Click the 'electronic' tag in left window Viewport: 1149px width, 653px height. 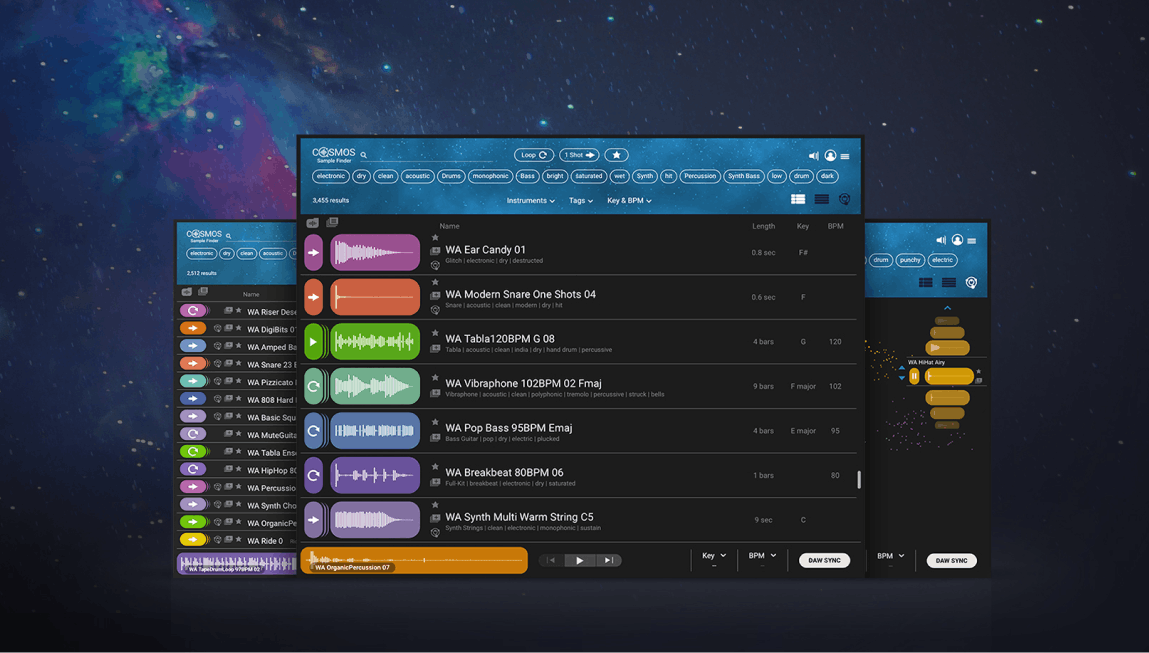coord(202,254)
